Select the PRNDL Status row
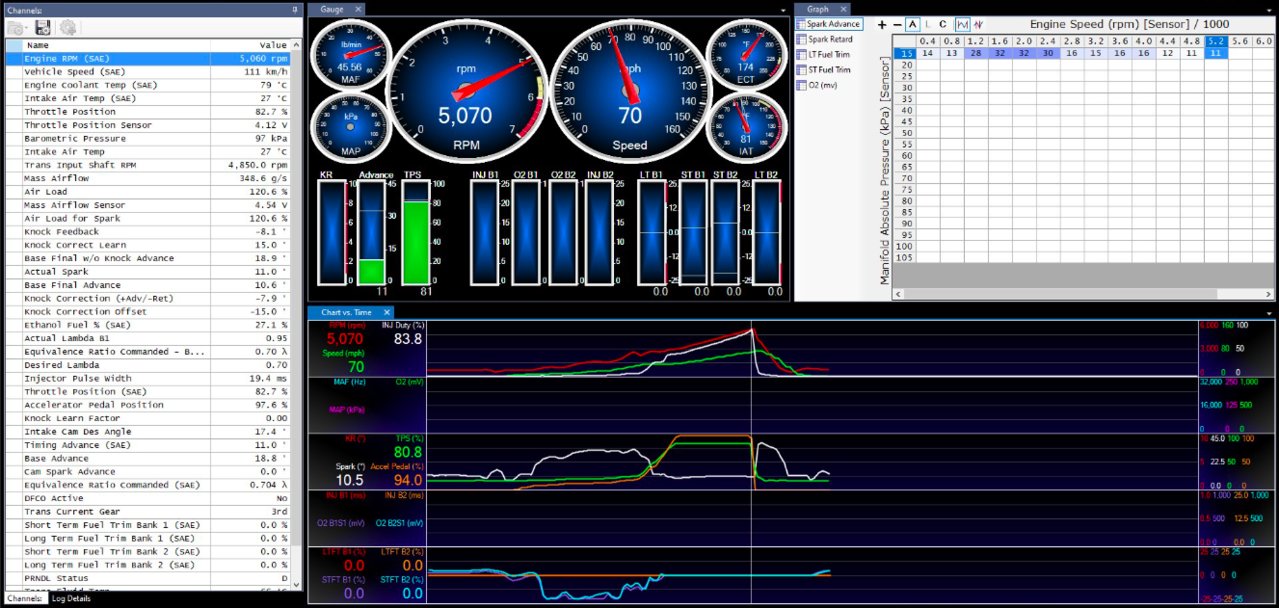This screenshot has height=608, width=1279. coord(148,578)
